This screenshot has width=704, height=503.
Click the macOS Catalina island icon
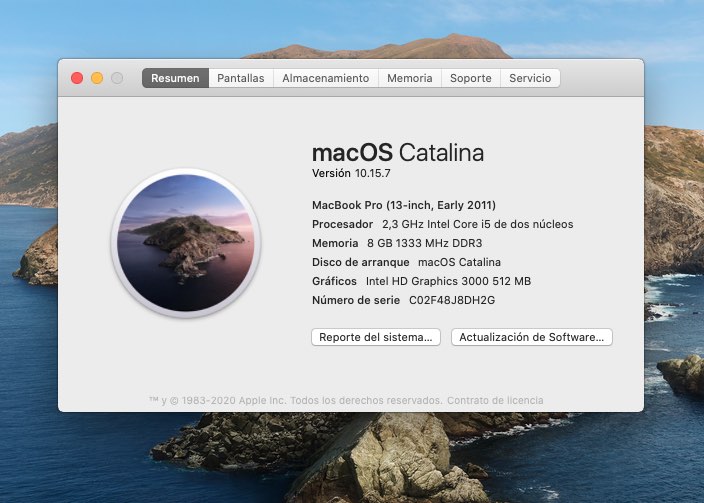[x=186, y=243]
